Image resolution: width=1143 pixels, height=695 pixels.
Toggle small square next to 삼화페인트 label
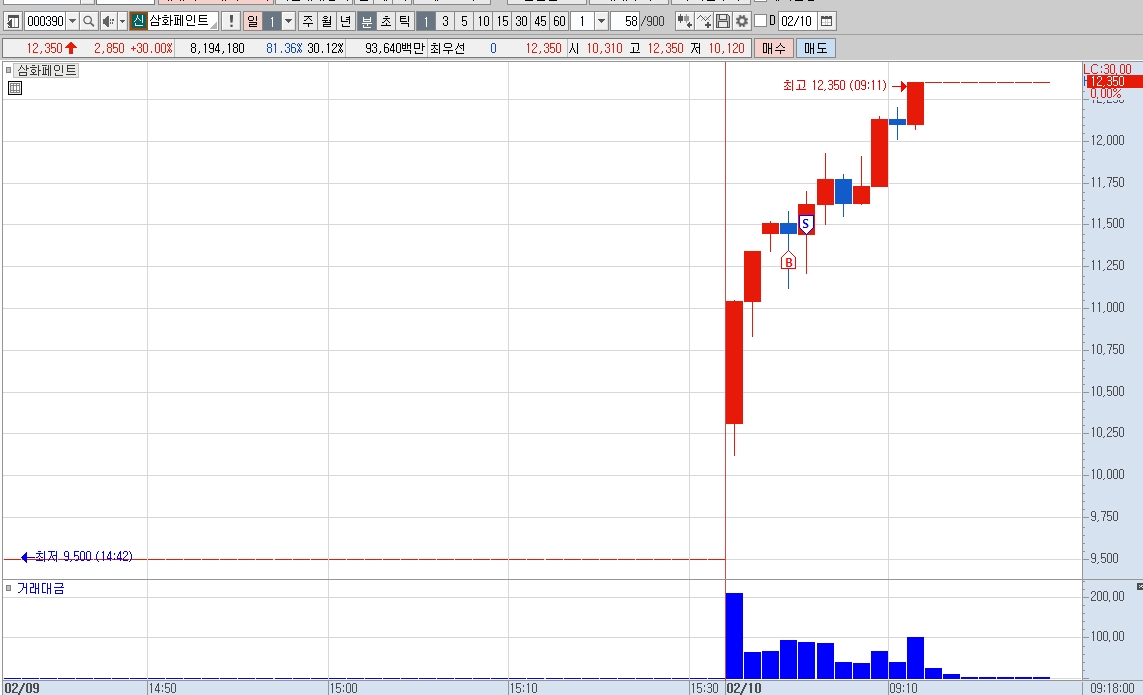click(x=9, y=70)
